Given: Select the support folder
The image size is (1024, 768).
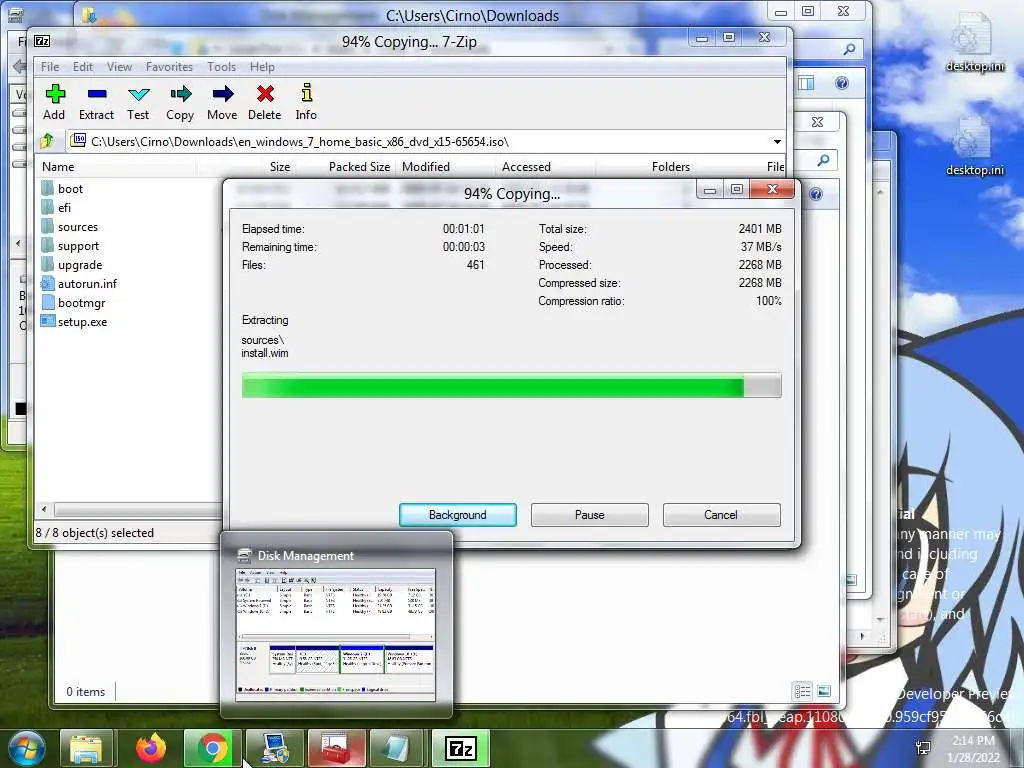Looking at the screenshot, I should (x=70, y=246).
